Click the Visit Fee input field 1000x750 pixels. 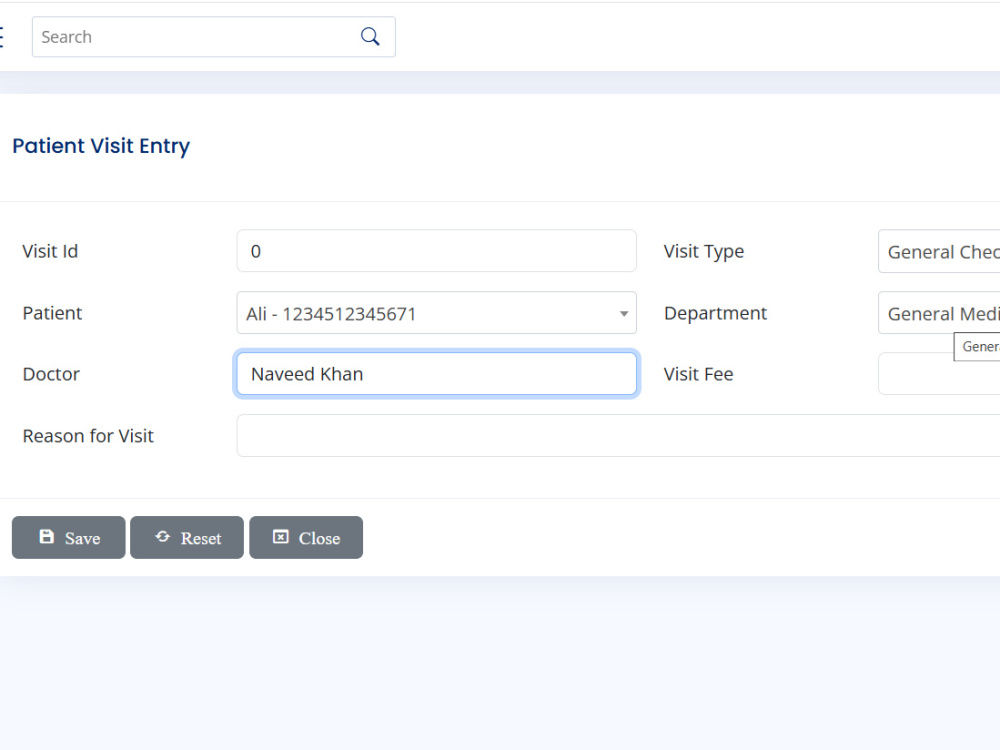pos(939,374)
